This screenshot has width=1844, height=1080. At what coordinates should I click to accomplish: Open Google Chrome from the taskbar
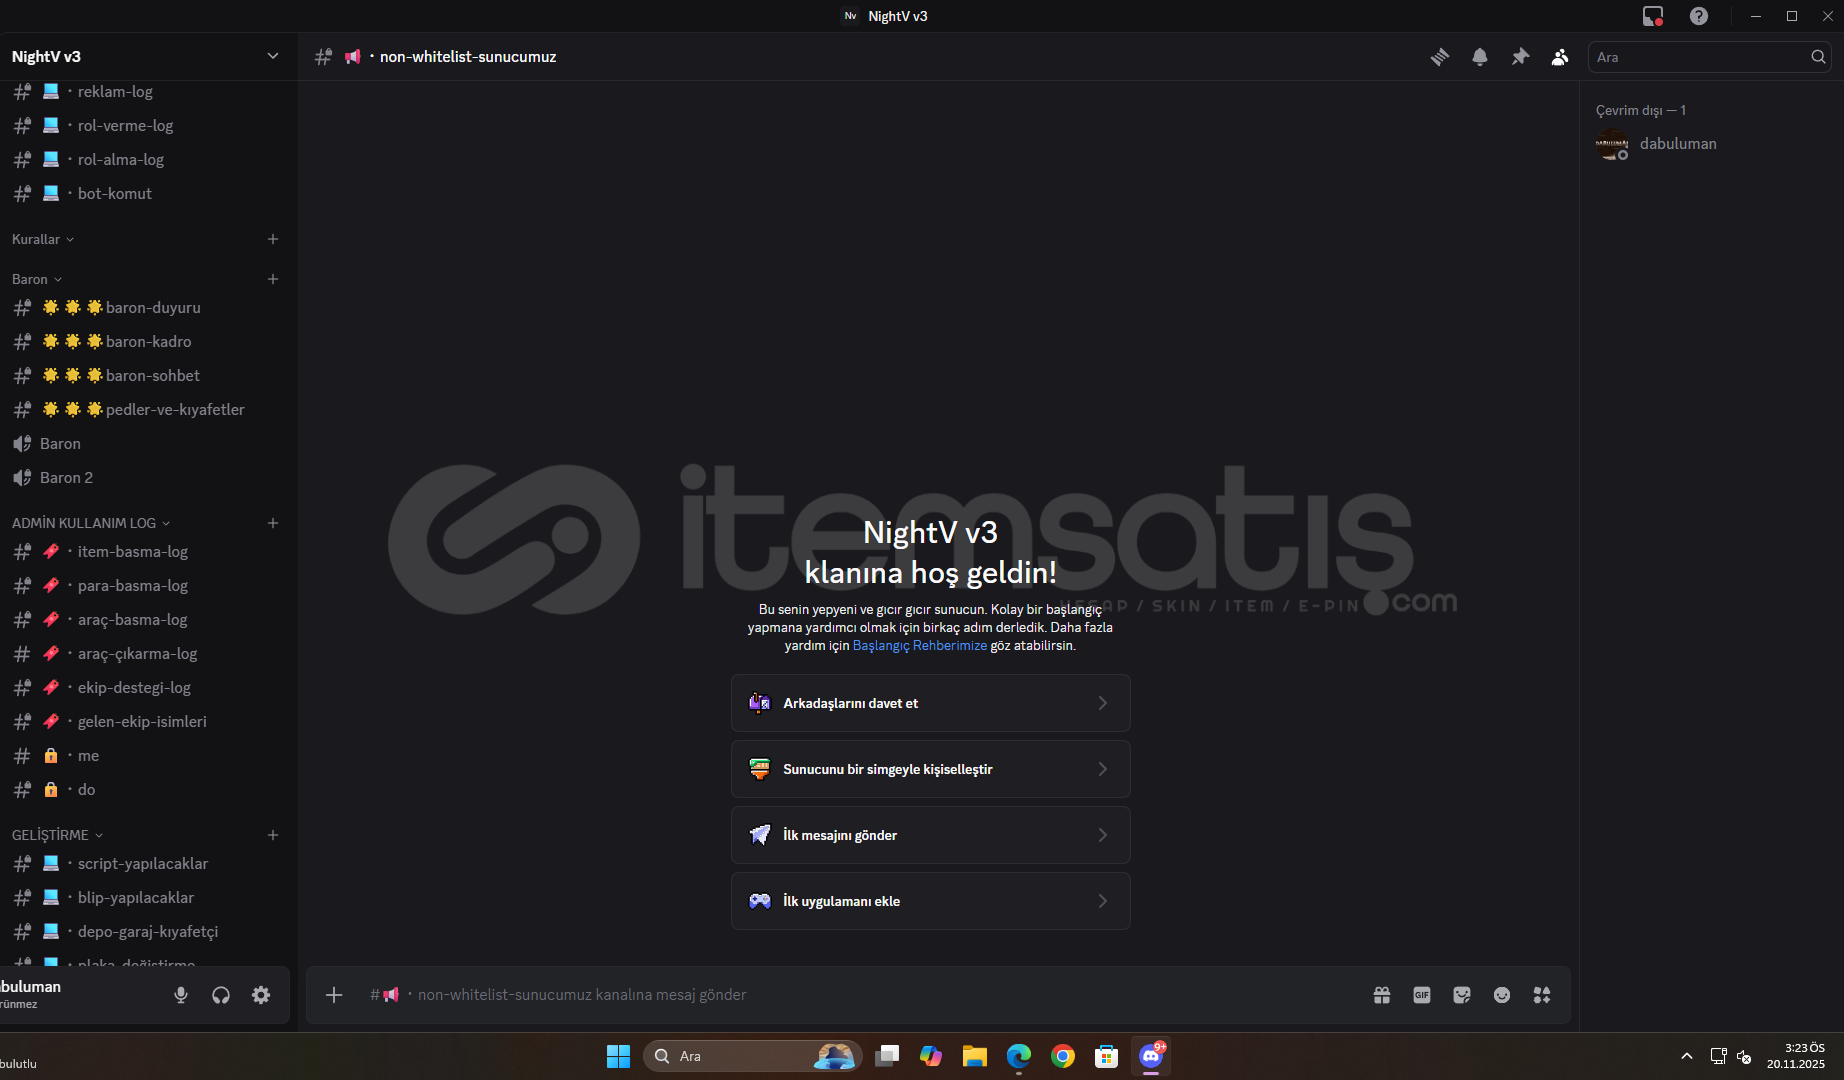coord(1062,1056)
